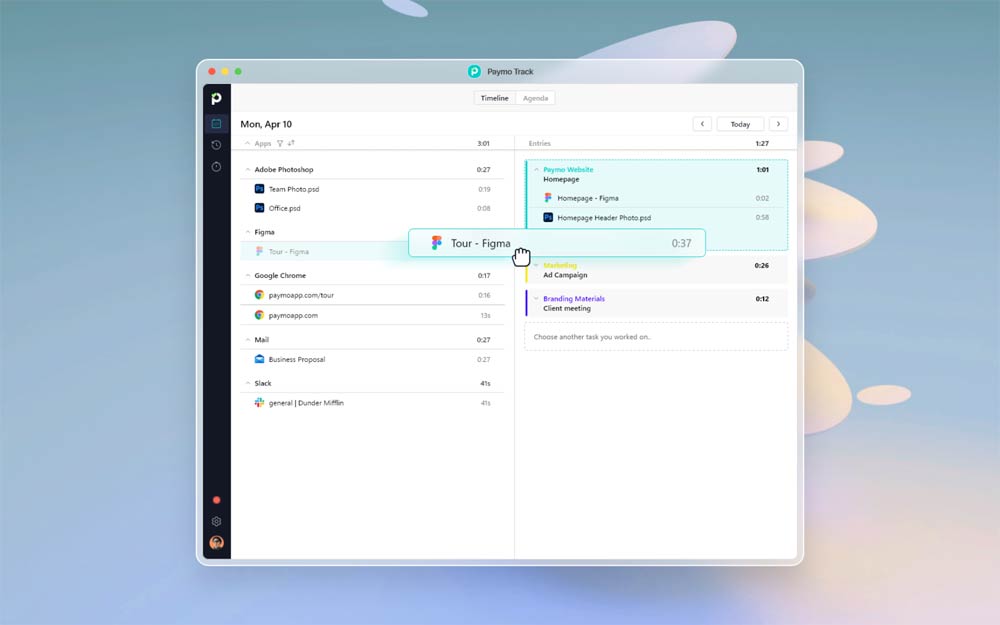Collapse the Figma group
Viewport: 1000px width, 625px height.
point(247,232)
